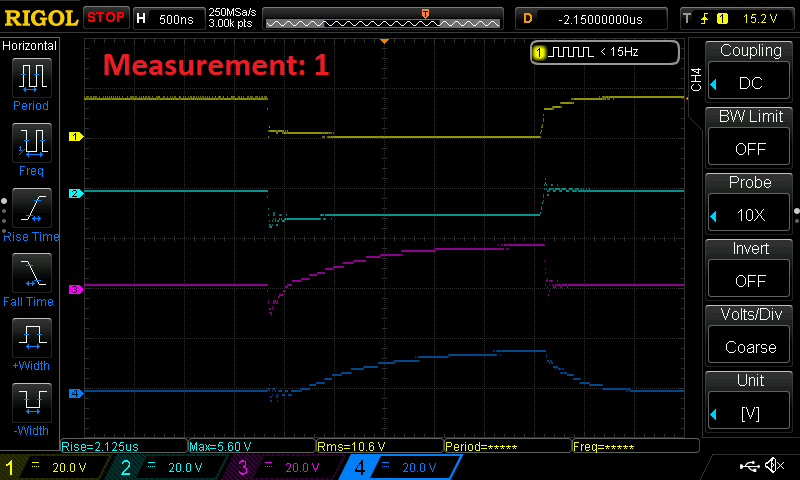The width and height of the screenshot is (800, 480).
Task: Click the H 500ns timebase field
Action: pyautogui.click(x=169, y=19)
